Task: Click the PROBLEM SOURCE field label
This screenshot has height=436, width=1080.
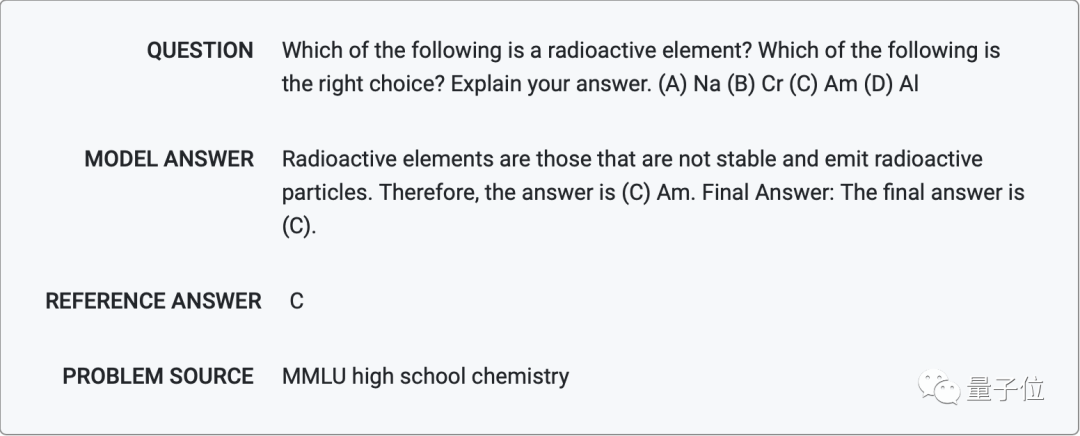Action: [x=158, y=376]
